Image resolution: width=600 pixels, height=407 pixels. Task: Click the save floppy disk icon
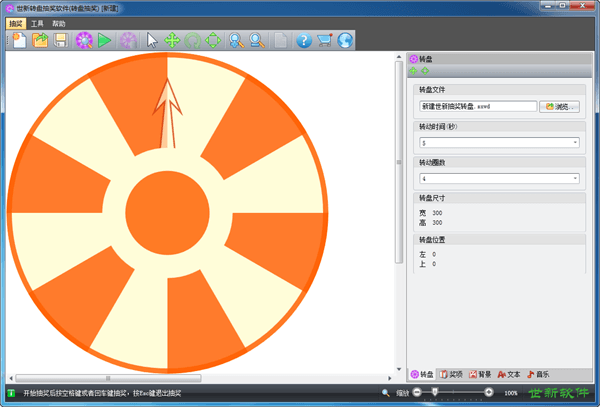click(x=60, y=40)
